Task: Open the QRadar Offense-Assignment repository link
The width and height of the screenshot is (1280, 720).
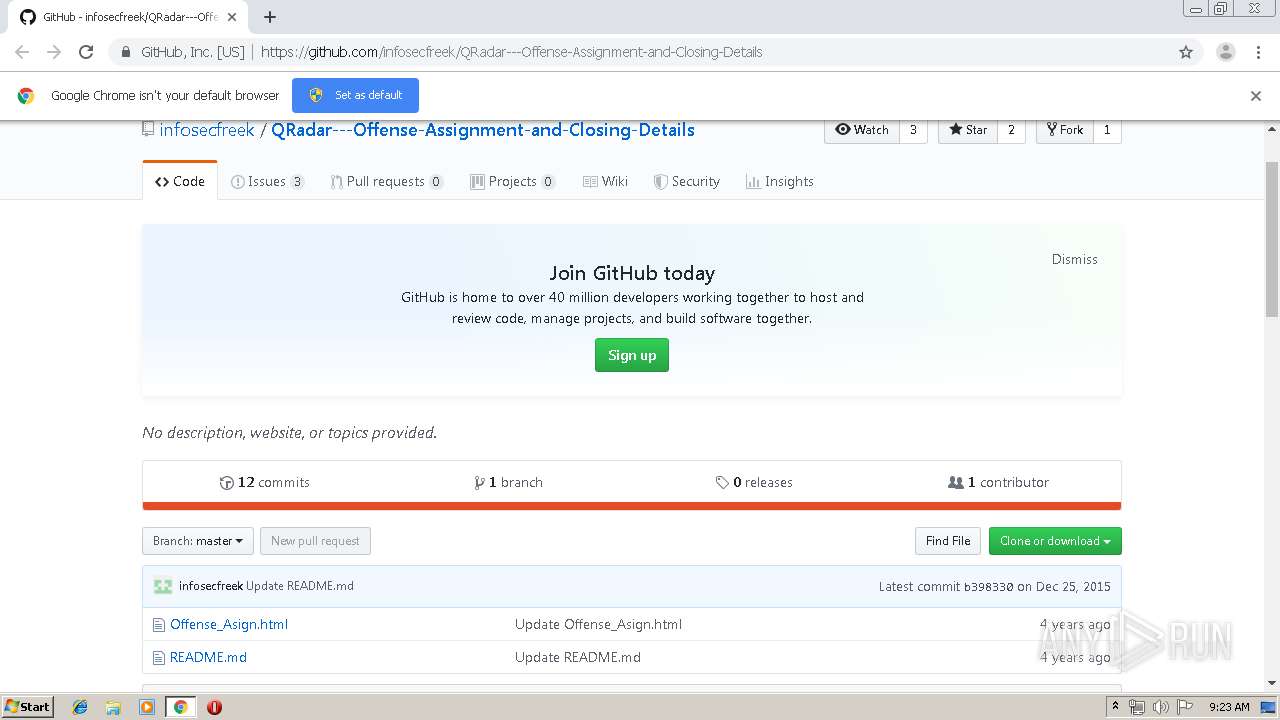Action: [483, 130]
